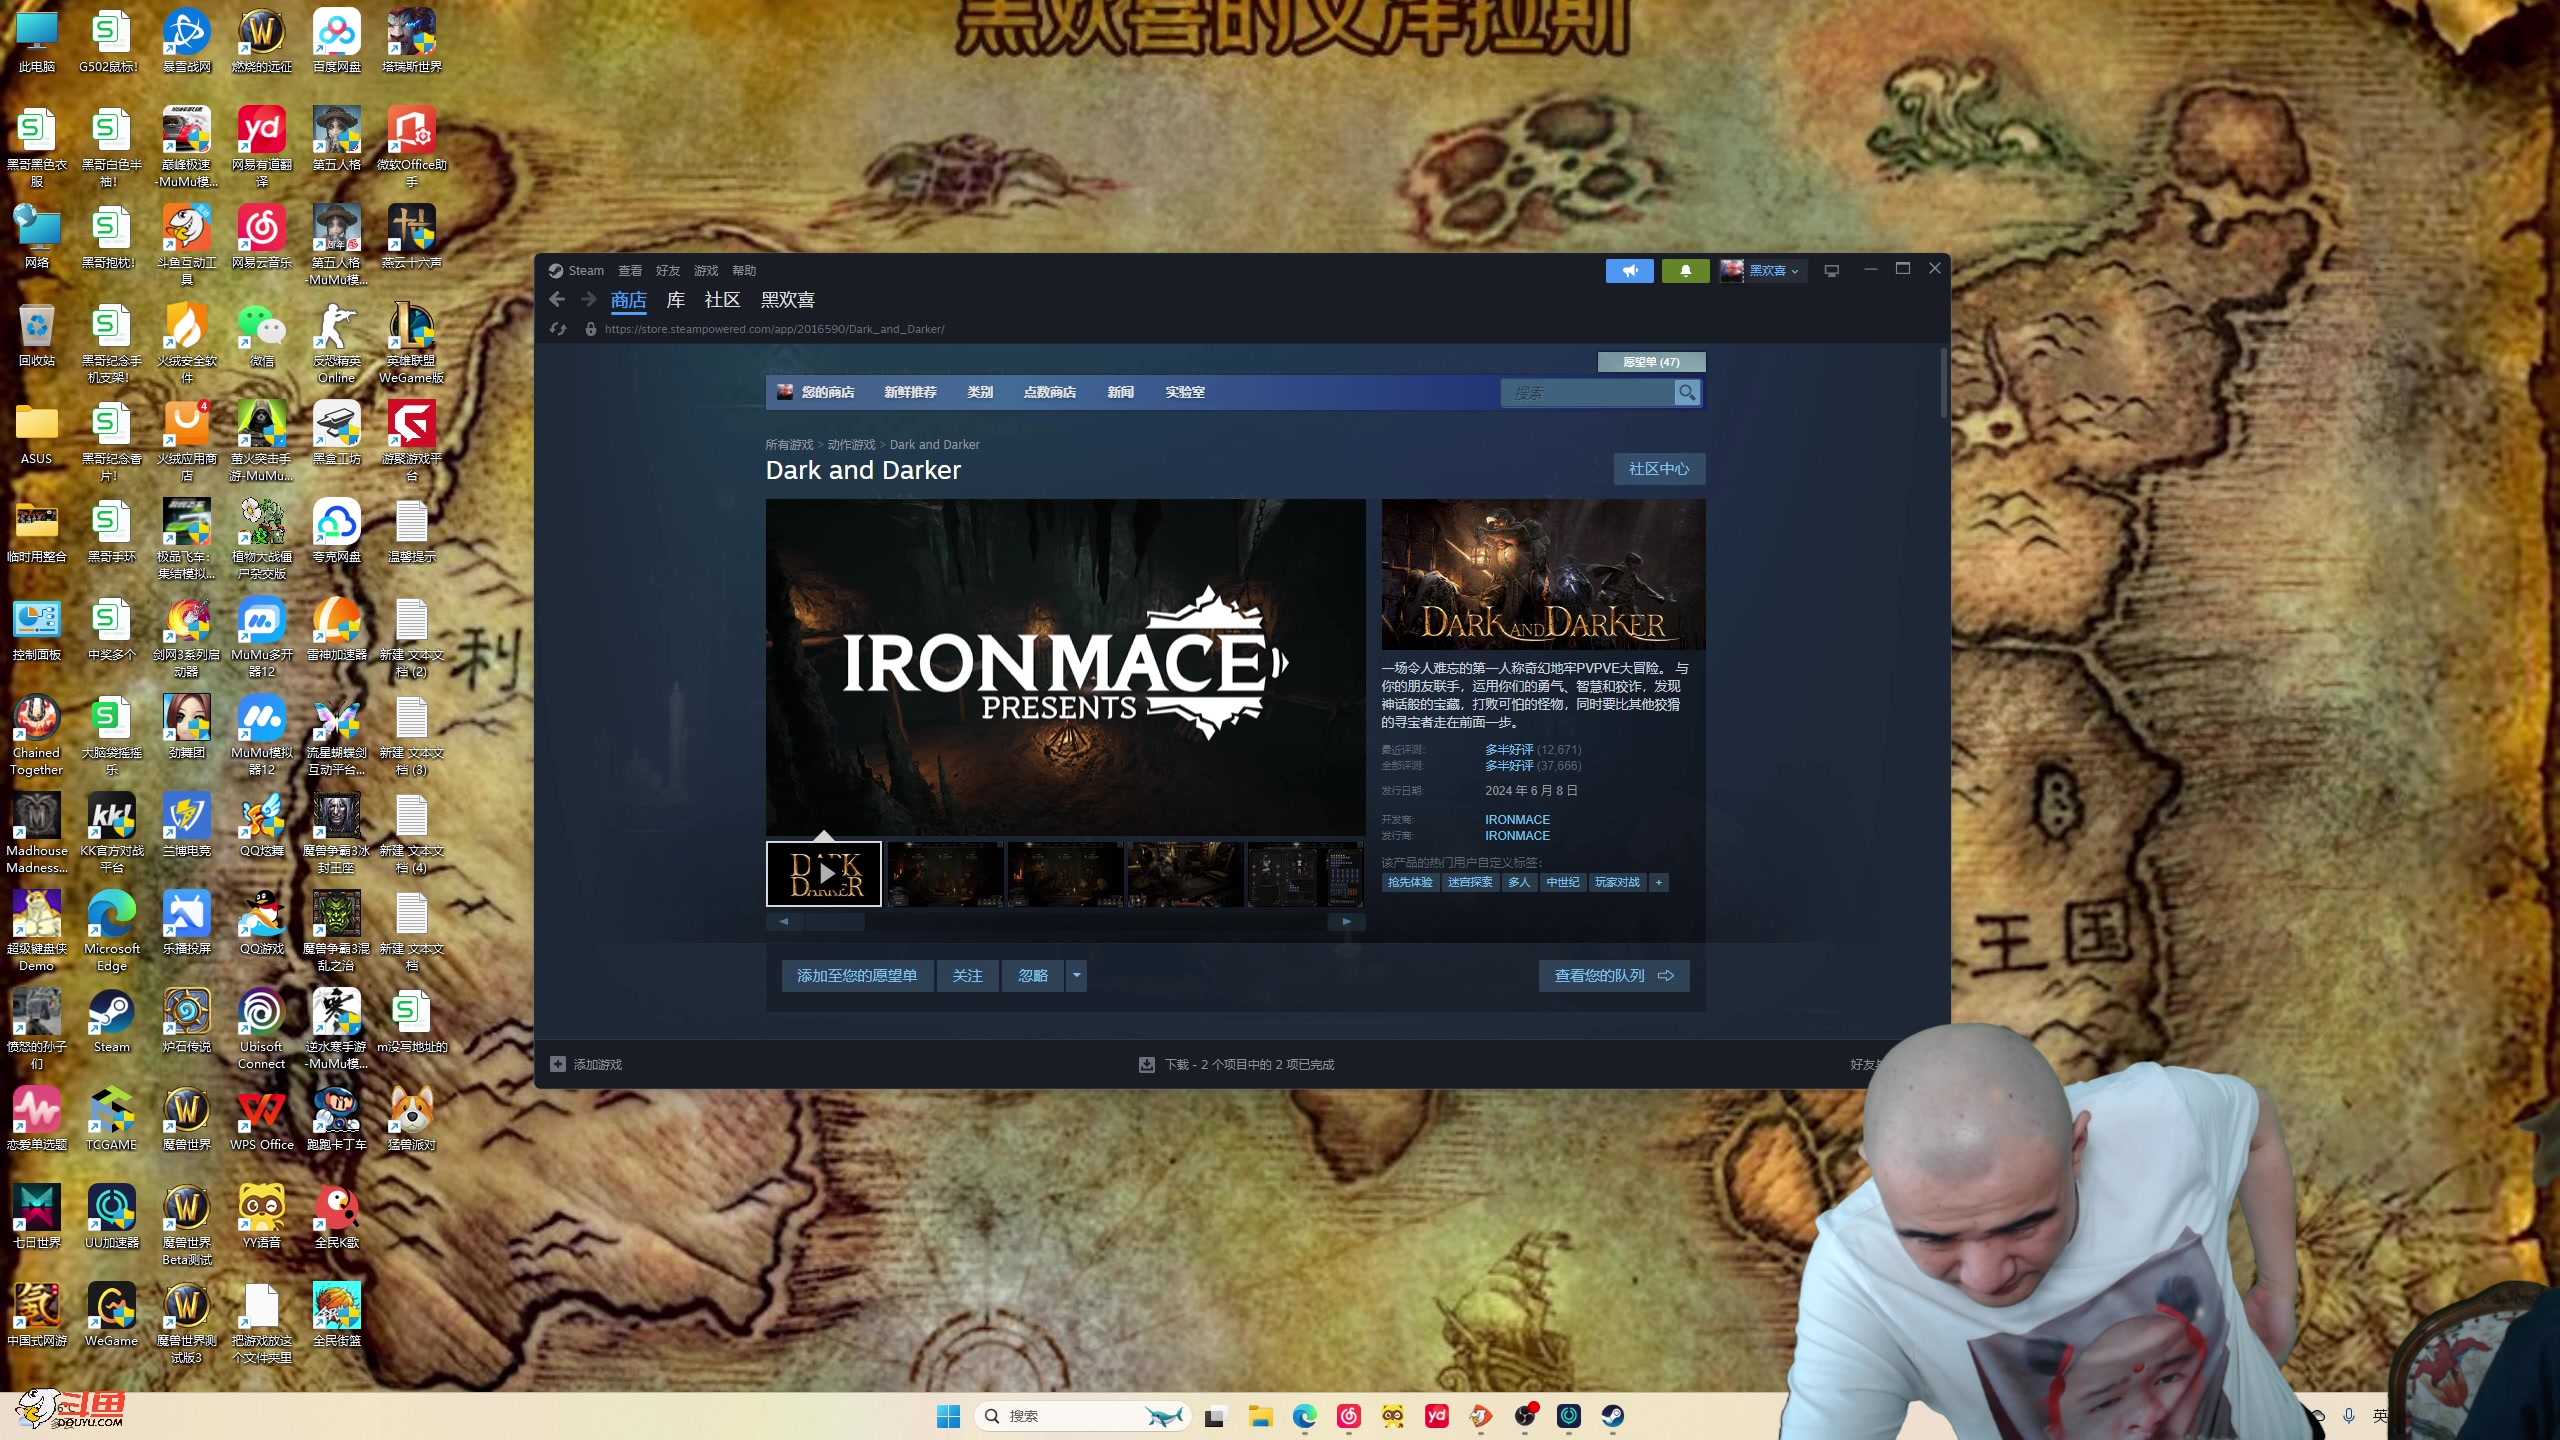Select the Chained Together desktop icon
Viewport: 2560px width, 1440px height.
[x=37, y=735]
